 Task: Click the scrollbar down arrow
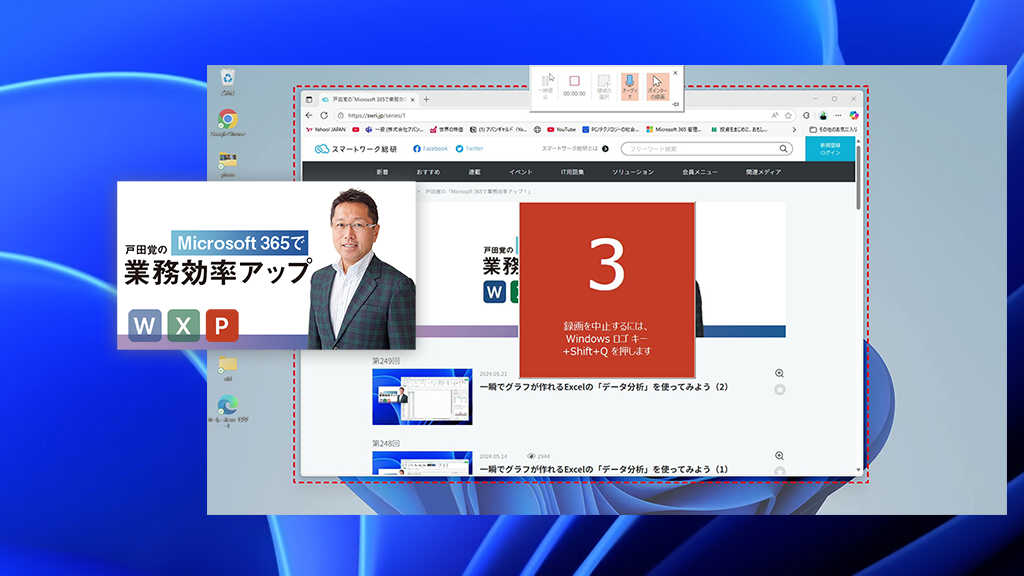(x=858, y=470)
